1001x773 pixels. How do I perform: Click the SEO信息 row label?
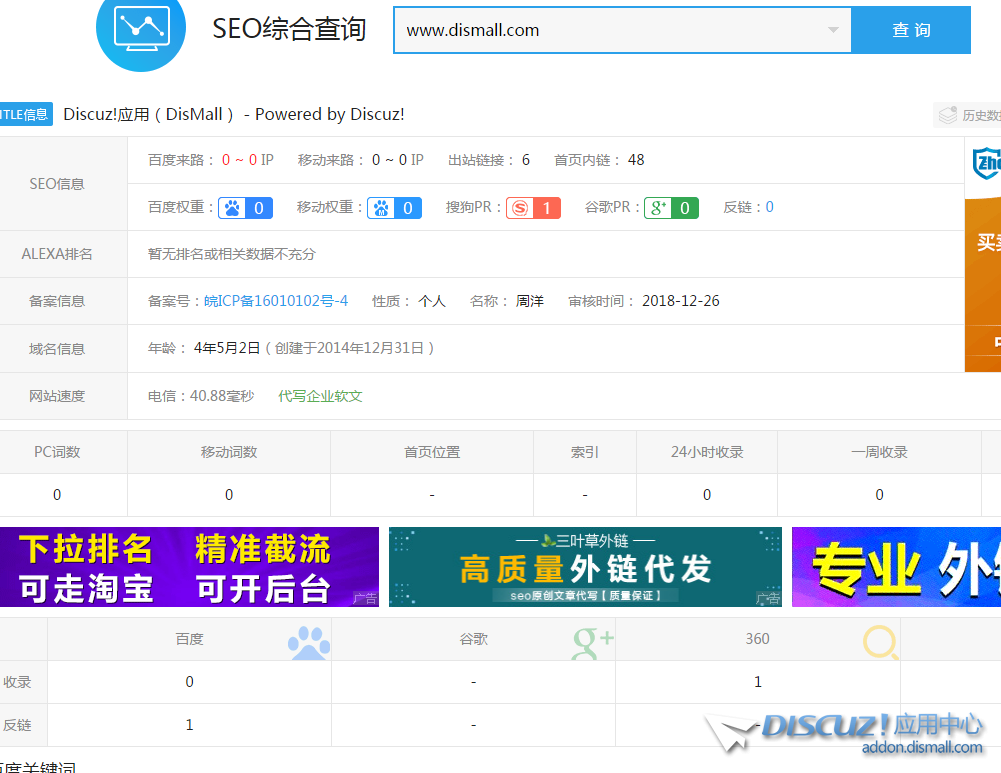point(57,184)
